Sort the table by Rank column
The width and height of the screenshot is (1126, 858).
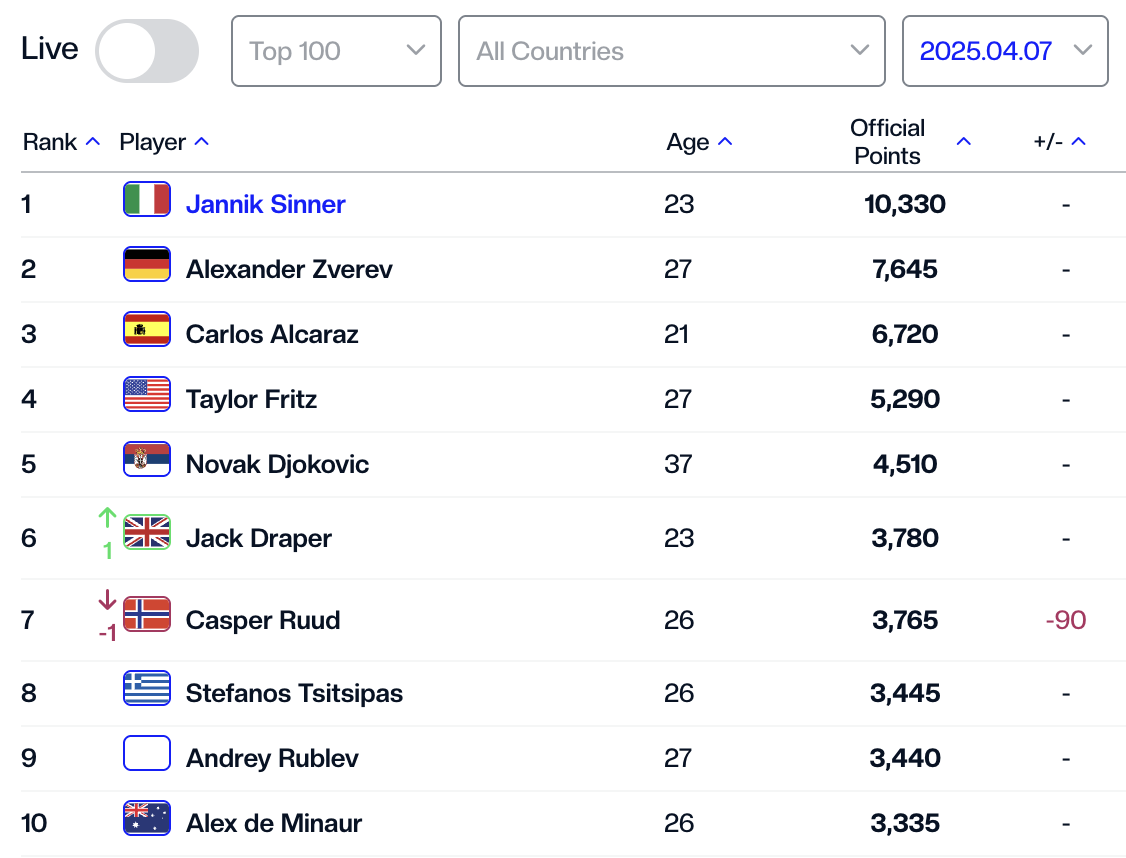pyautogui.click(x=61, y=142)
